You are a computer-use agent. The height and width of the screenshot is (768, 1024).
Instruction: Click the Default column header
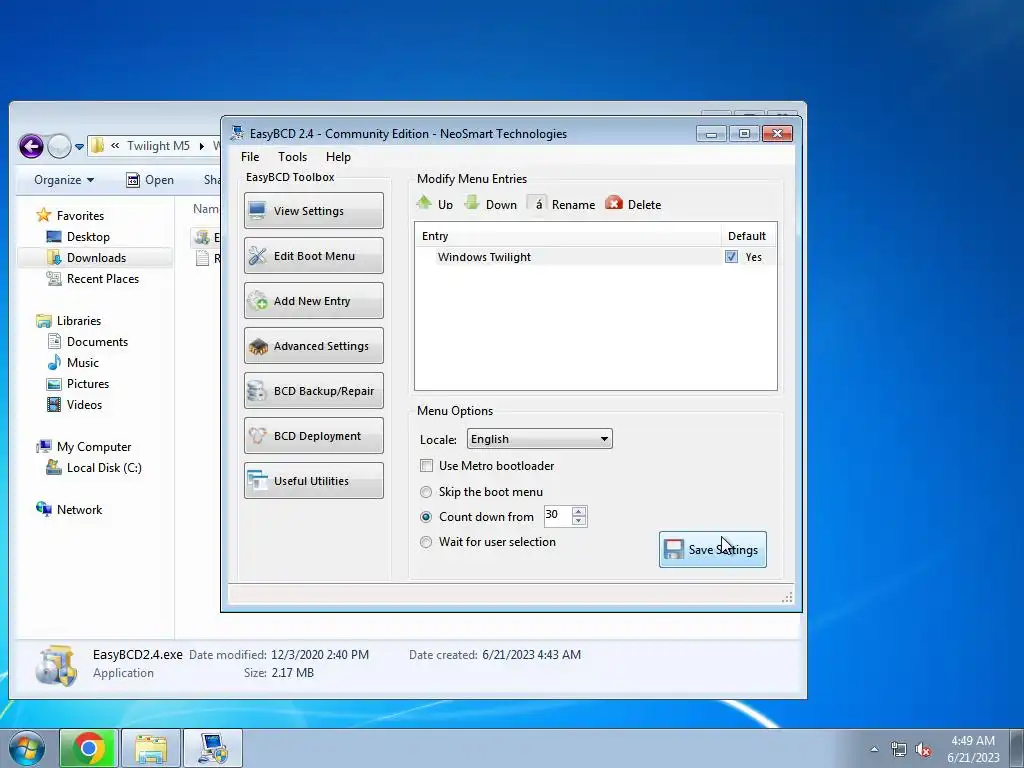(748, 236)
